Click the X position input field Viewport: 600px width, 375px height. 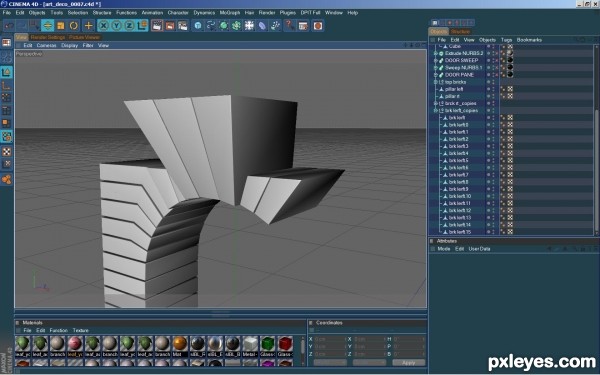pyautogui.click(x=330, y=339)
